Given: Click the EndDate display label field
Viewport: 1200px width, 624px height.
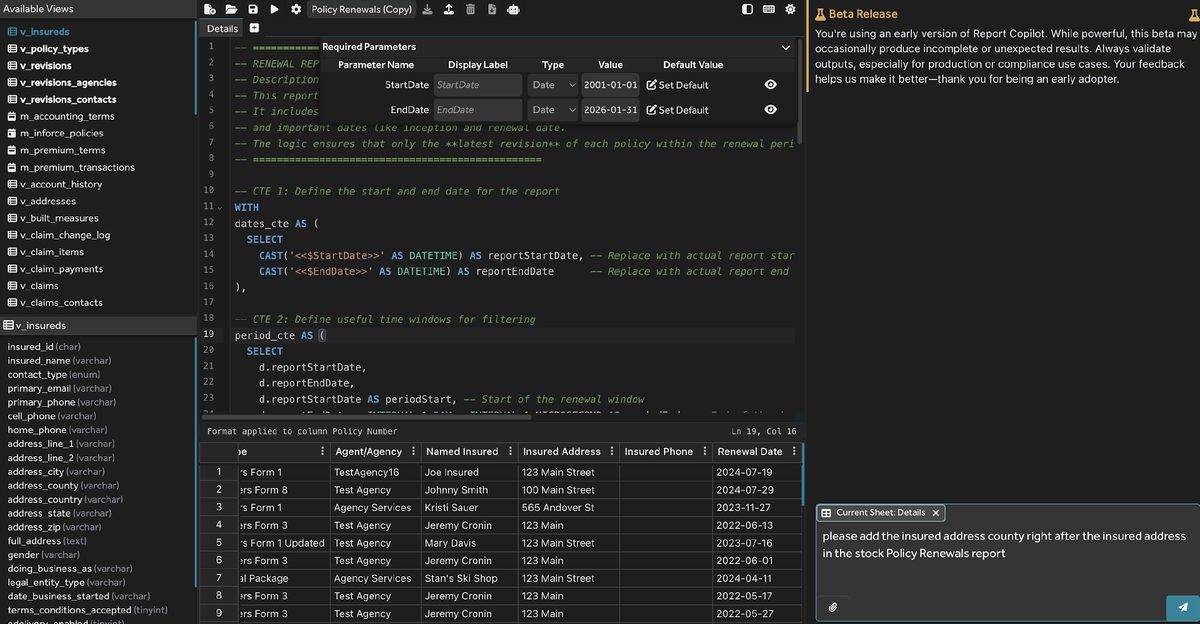Looking at the screenshot, I should pyautogui.click(x=477, y=110).
